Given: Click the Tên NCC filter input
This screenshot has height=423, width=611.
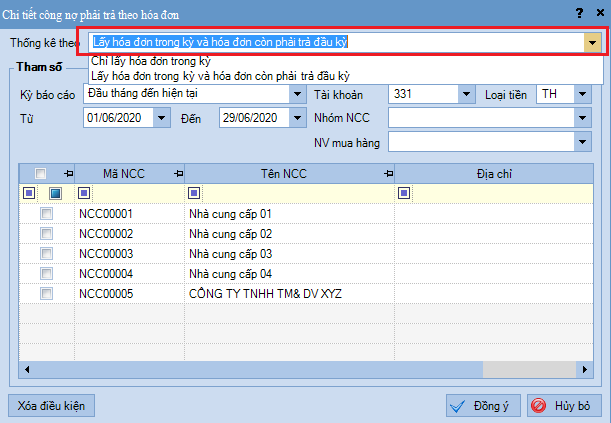Looking at the screenshot, I should [298, 193].
